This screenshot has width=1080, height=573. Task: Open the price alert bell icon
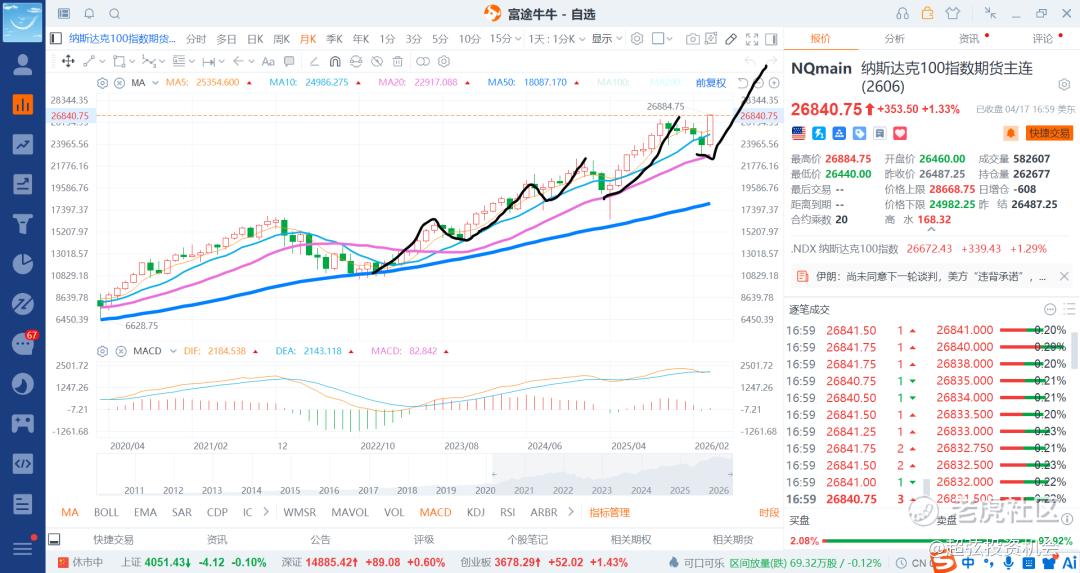[x=1010, y=132]
